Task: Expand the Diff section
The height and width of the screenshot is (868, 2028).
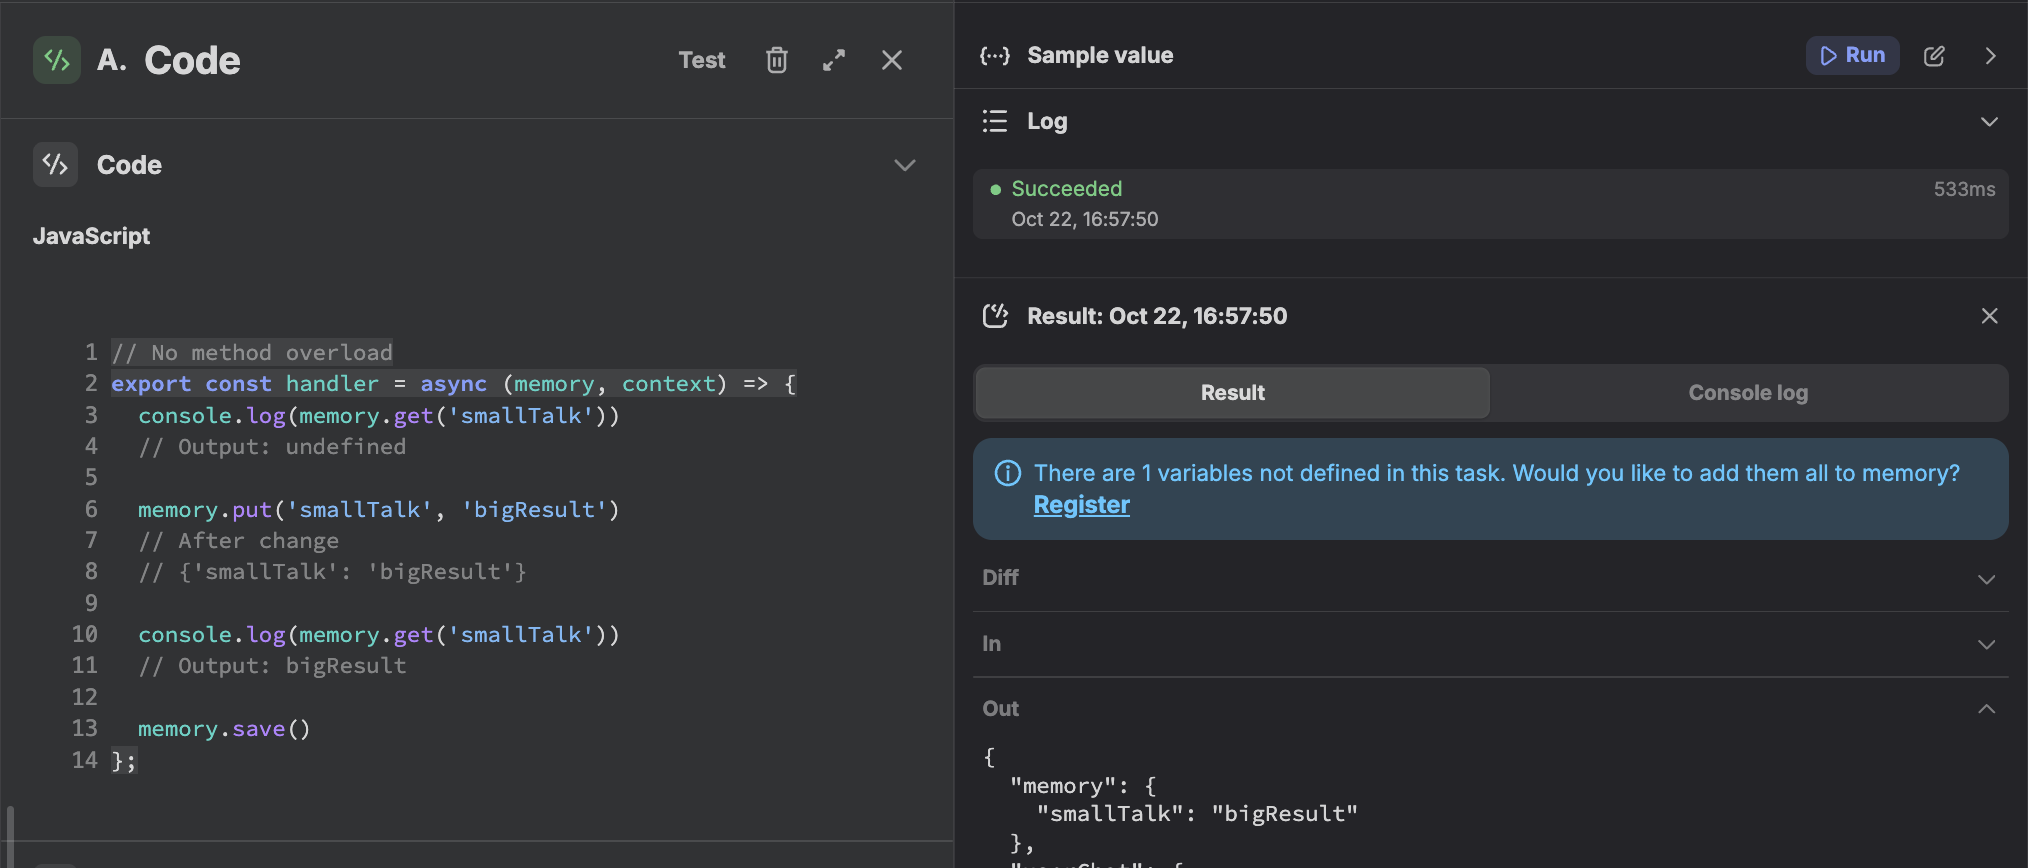Action: (x=1986, y=579)
